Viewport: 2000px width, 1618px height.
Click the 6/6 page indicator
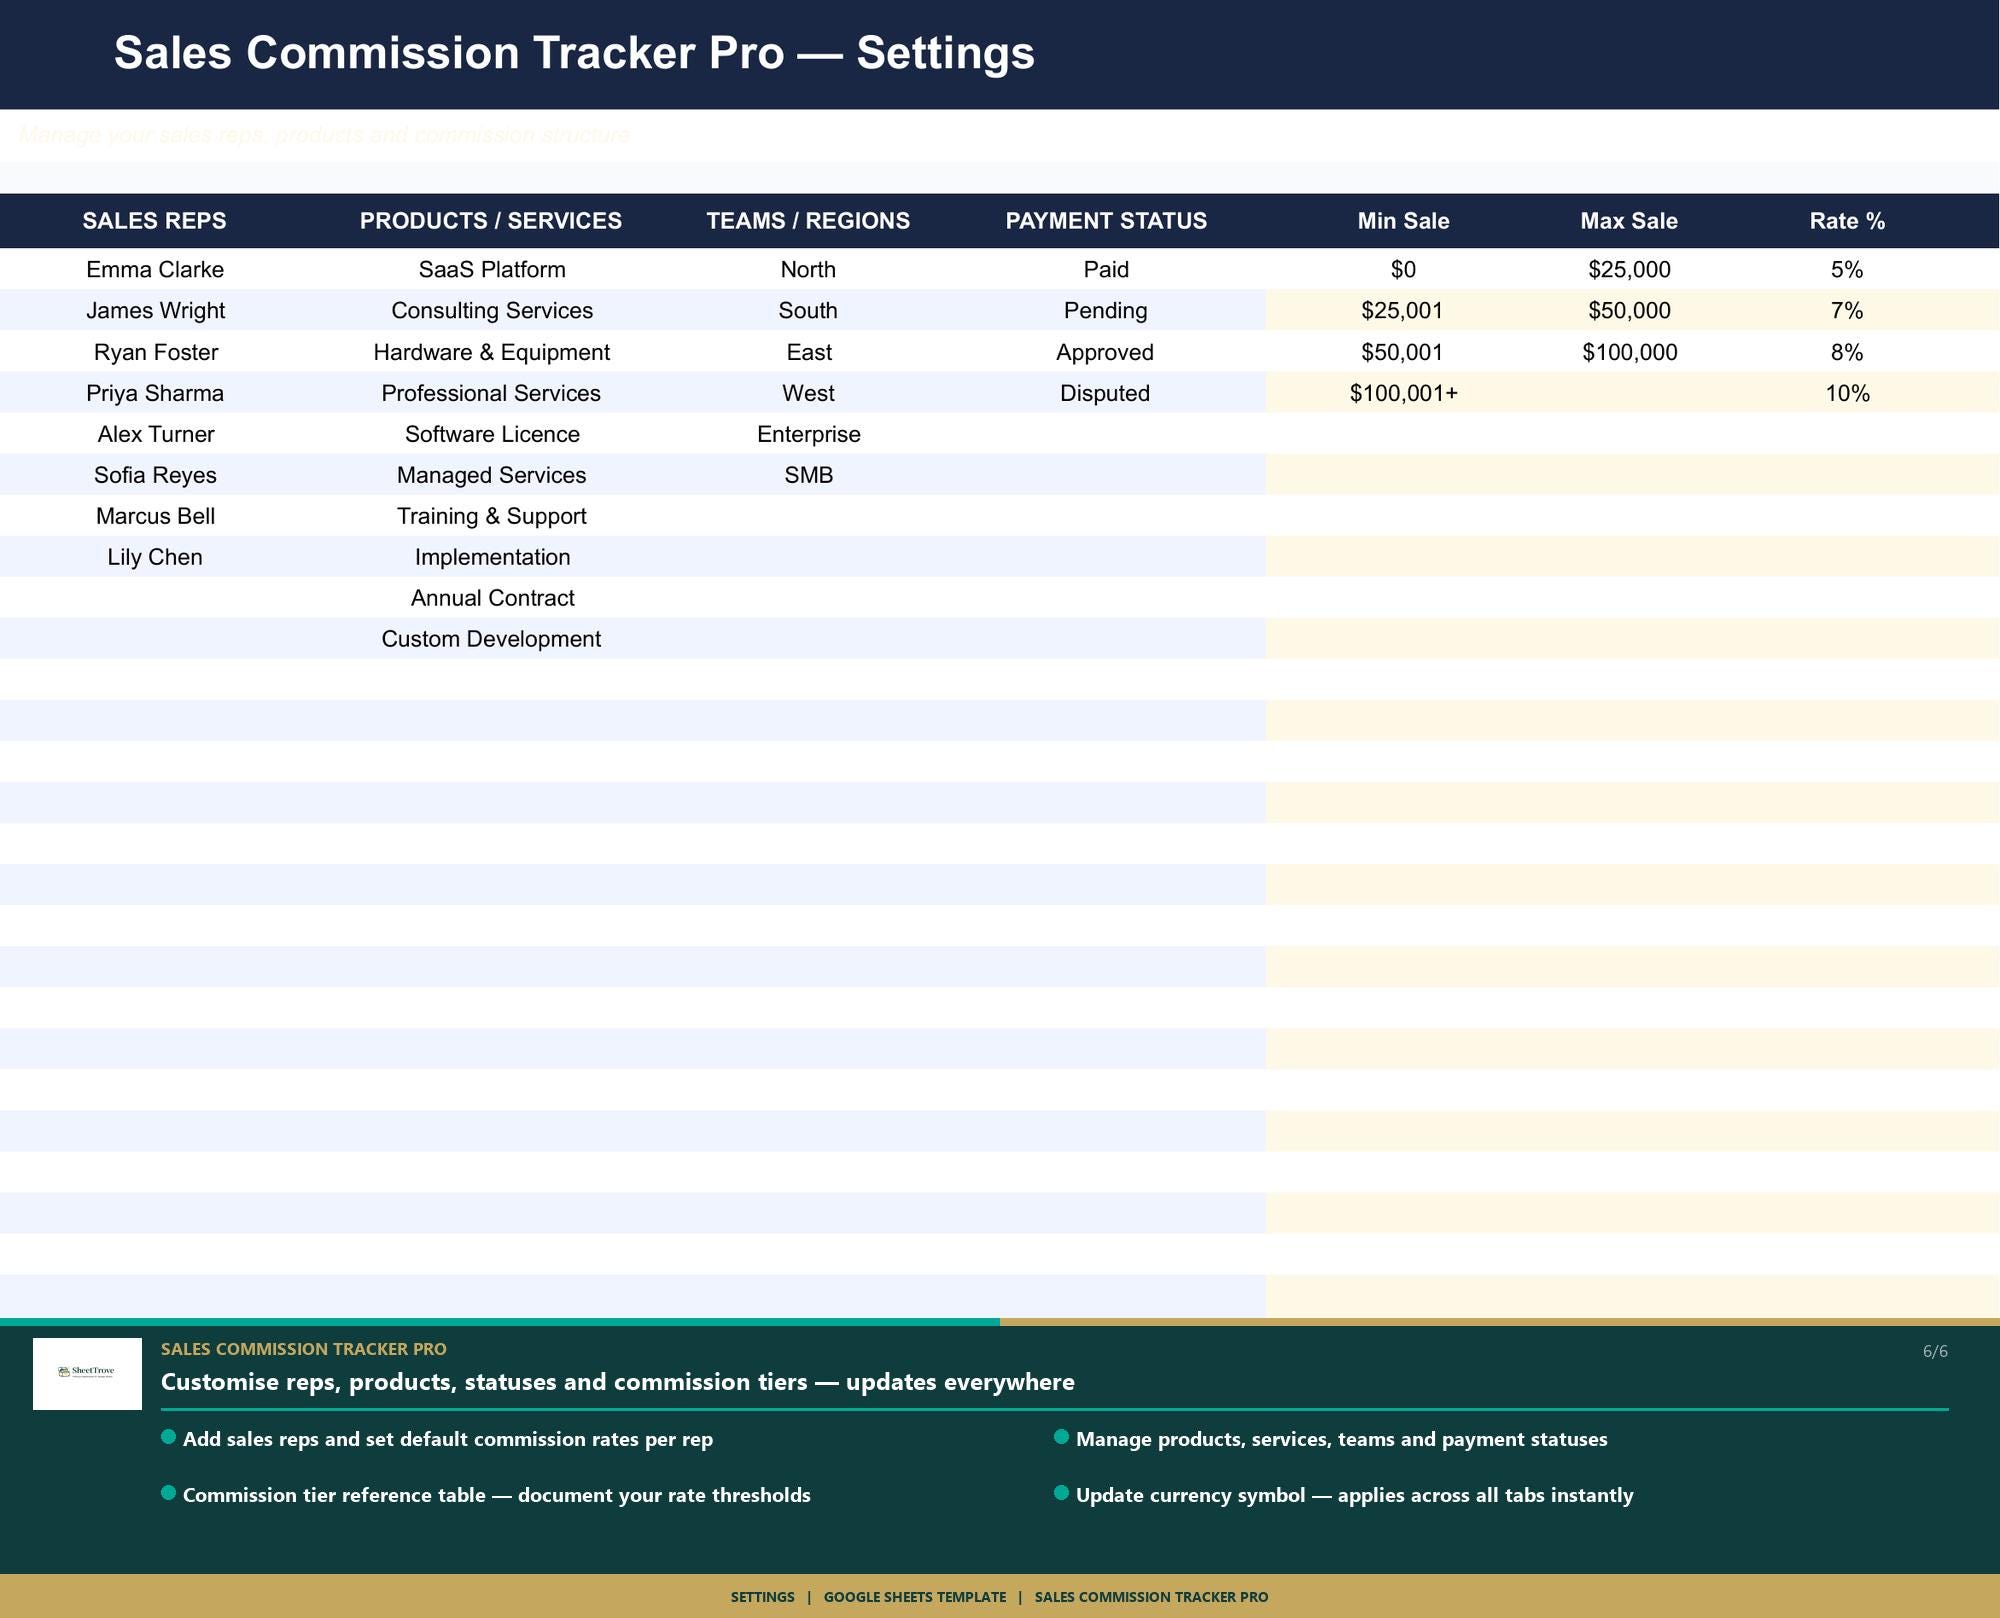pos(1935,1352)
